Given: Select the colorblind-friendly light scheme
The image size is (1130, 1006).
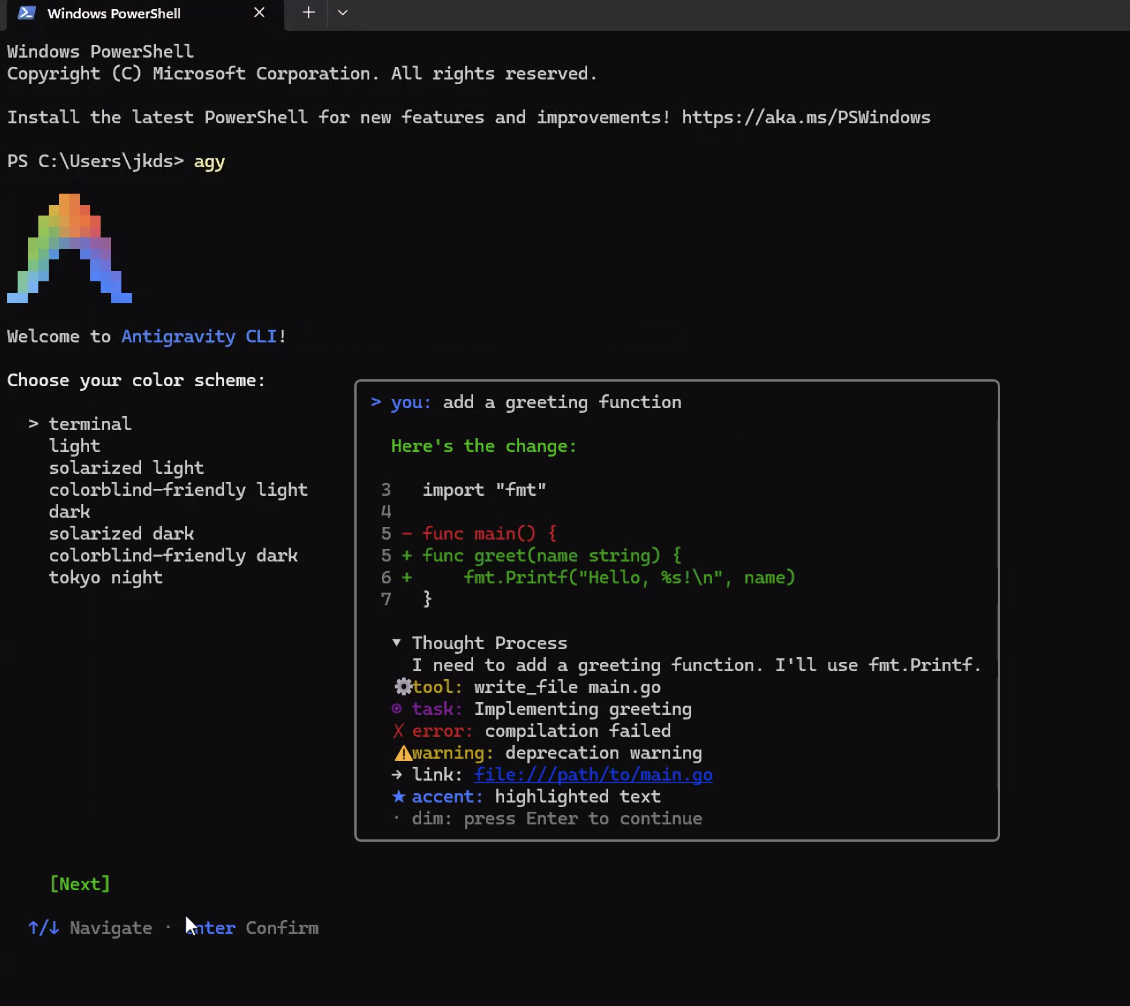Looking at the screenshot, I should [x=179, y=490].
